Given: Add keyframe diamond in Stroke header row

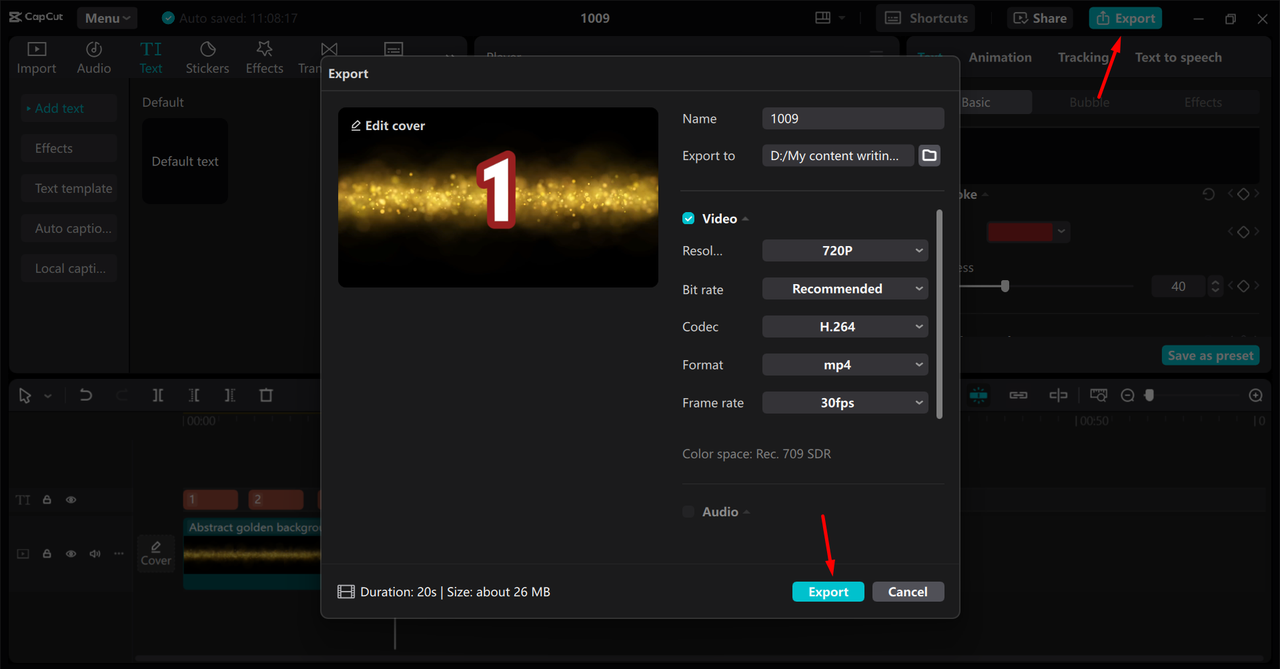Looking at the screenshot, I should pyautogui.click(x=1243, y=194).
